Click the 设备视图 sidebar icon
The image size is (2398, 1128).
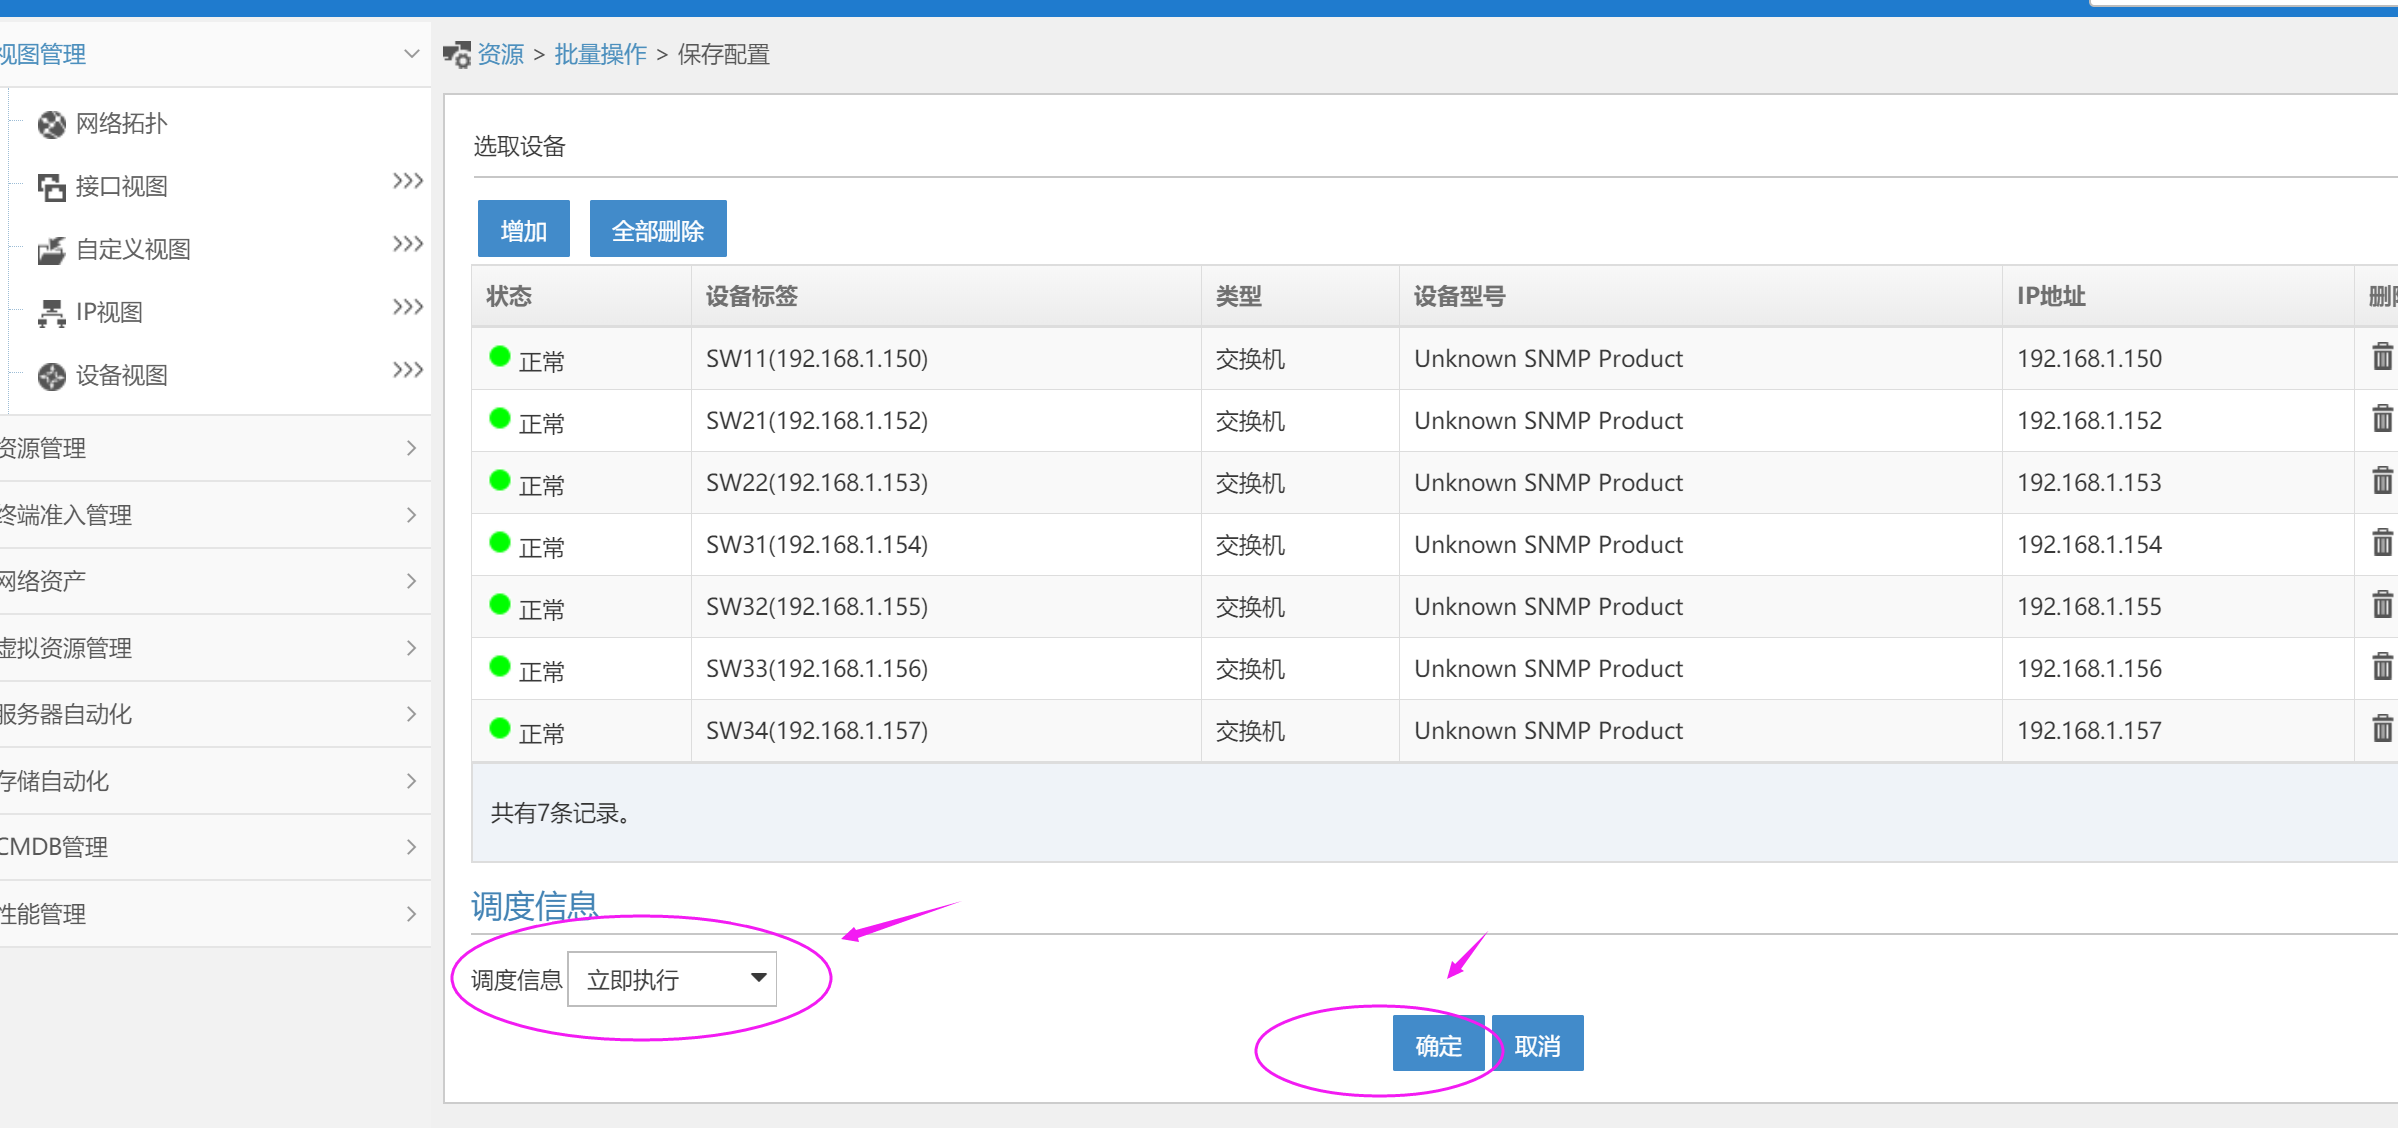[x=51, y=376]
